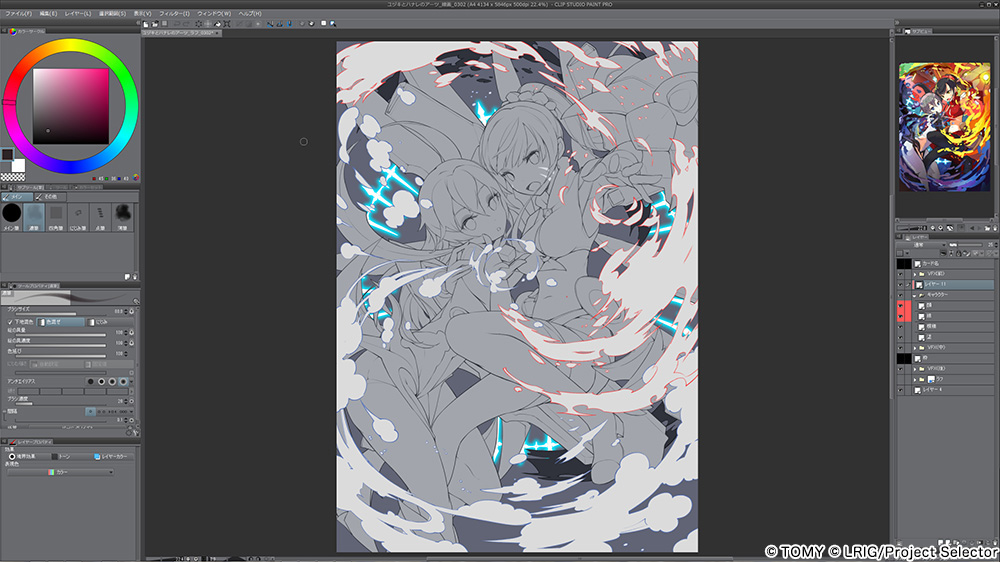The width and height of the screenshot is (1000, 562).
Task: Click the Clear (burst) toolbar icon
Action: 198,24
